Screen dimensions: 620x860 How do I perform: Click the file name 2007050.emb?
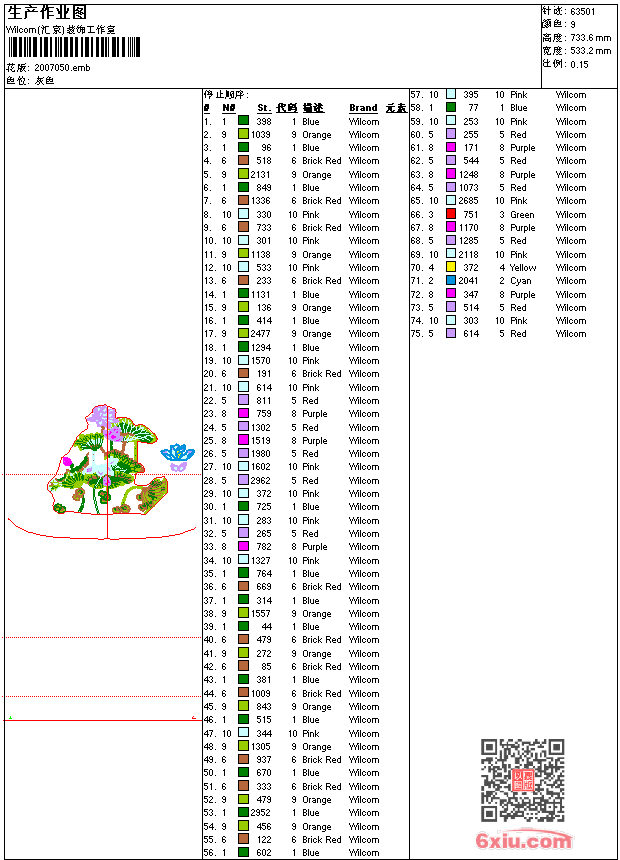coord(62,67)
